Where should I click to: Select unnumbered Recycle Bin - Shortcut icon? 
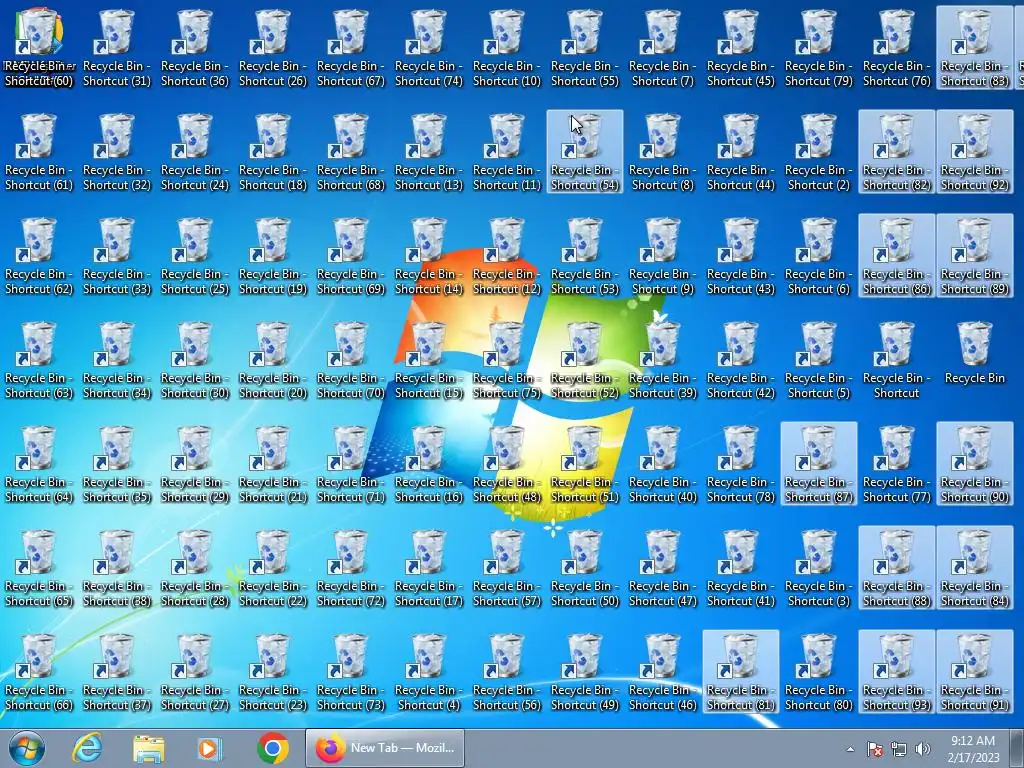[x=897, y=359]
